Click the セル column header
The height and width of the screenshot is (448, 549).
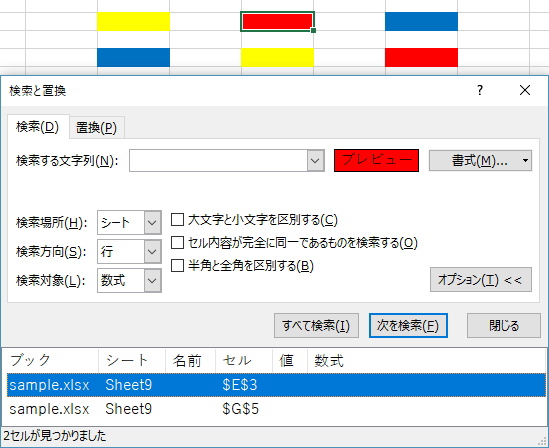(x=244, y=360)
